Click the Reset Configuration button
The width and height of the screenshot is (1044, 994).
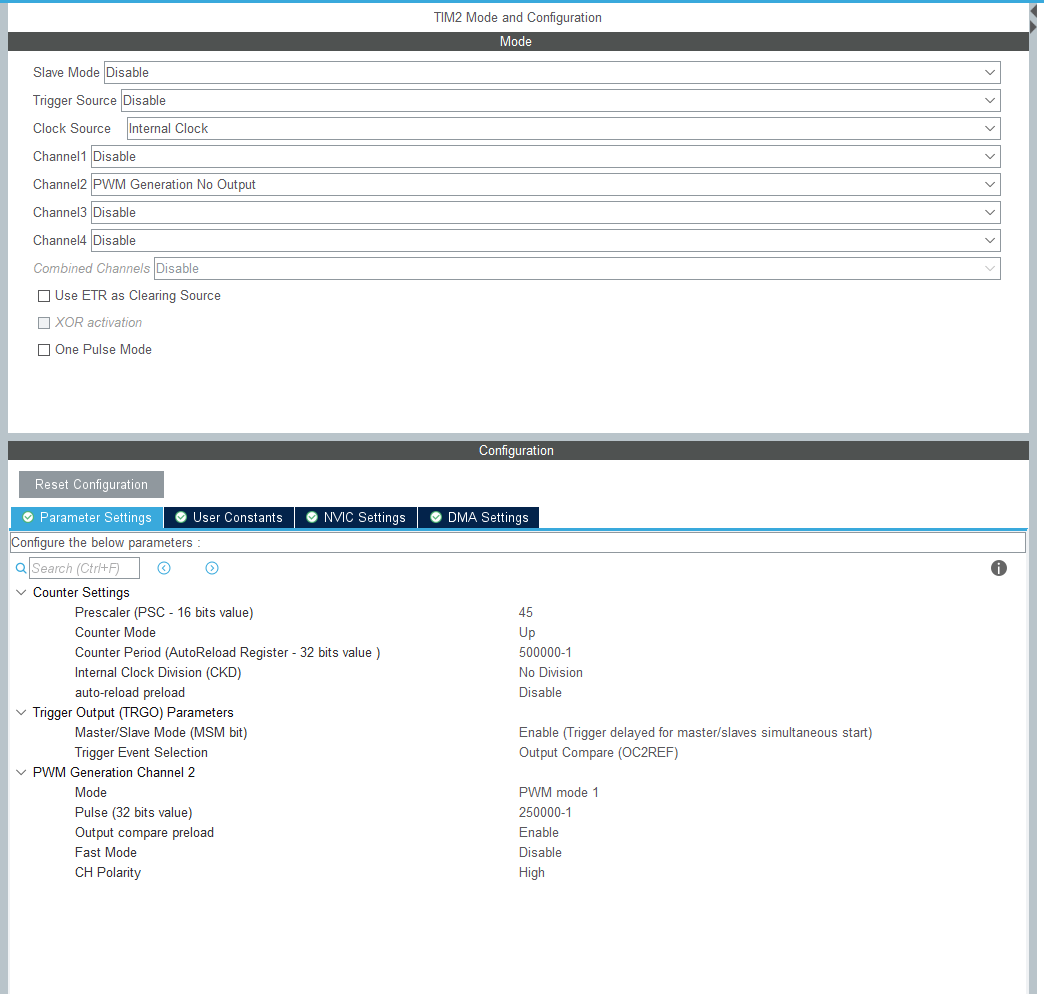(x=91, y=485)
